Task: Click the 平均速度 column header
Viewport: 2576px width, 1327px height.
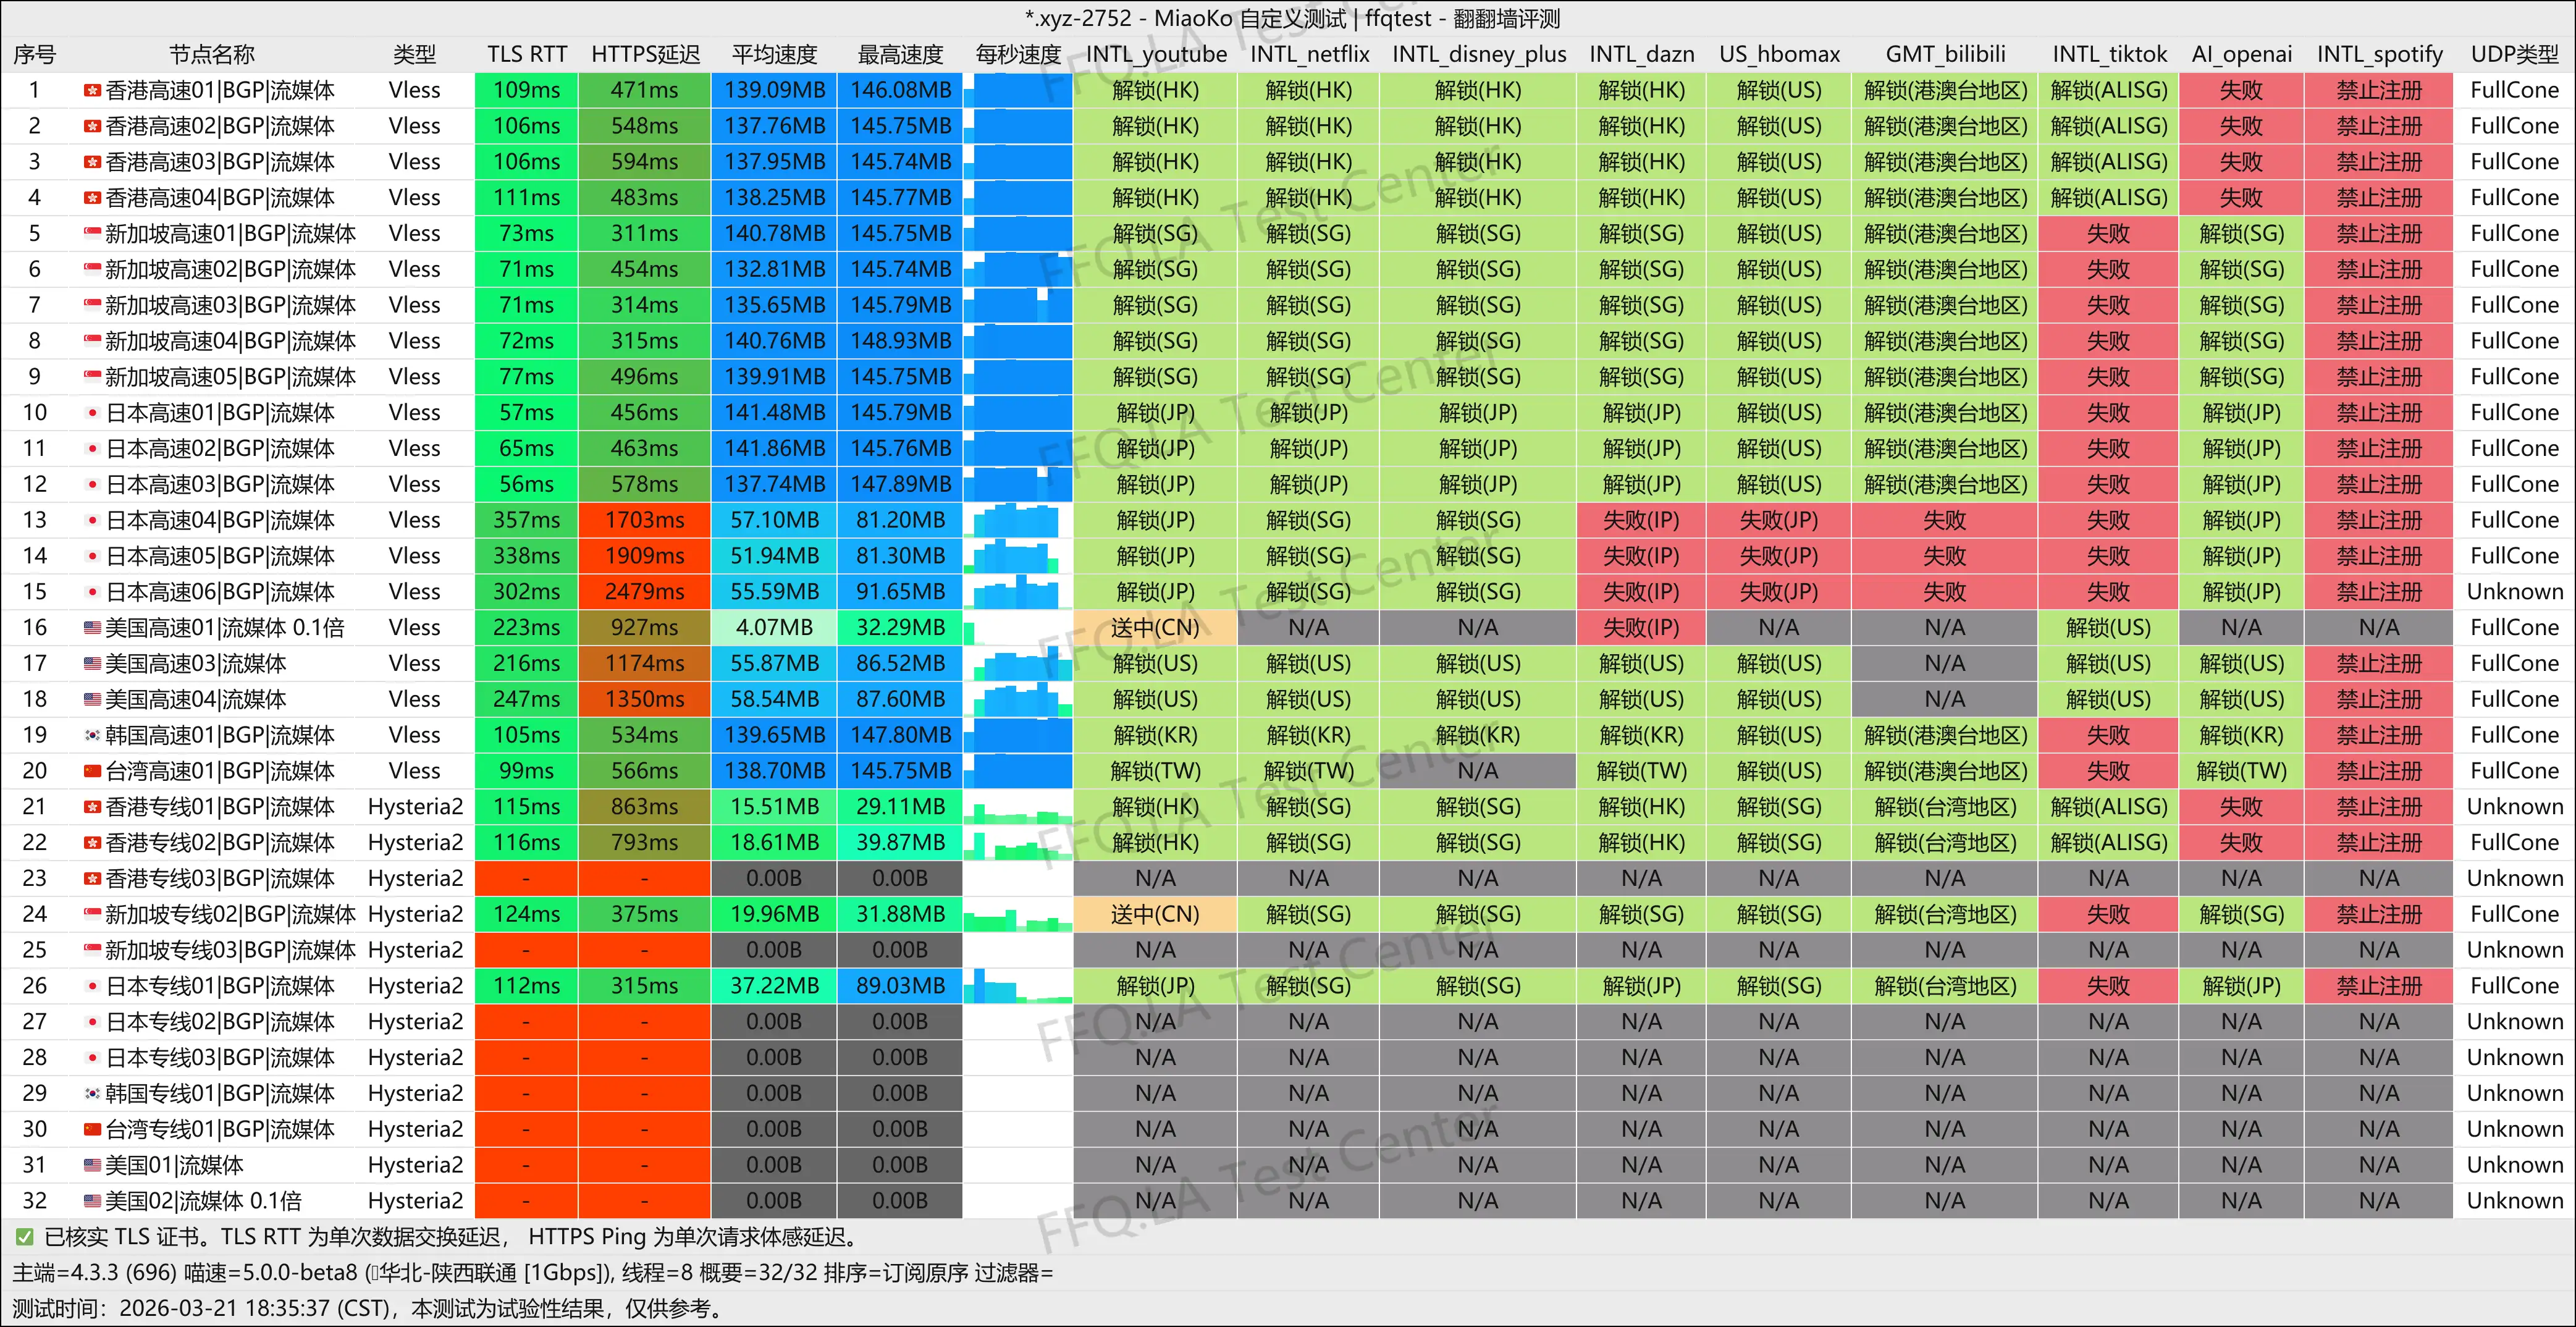Action: click(x=774, y=54)
